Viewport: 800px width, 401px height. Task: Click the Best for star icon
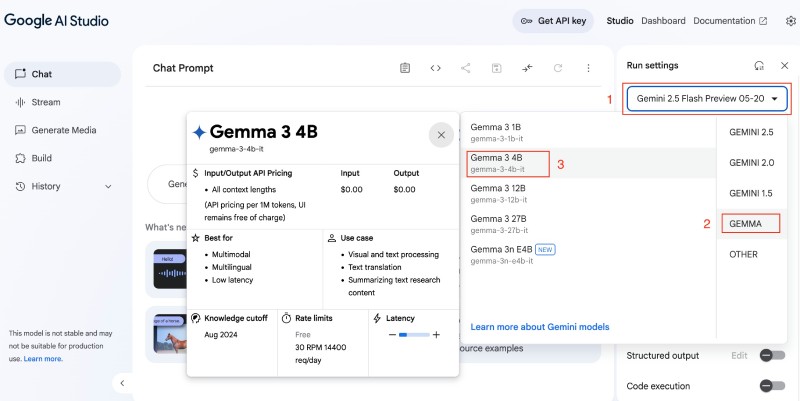(195, 238)
